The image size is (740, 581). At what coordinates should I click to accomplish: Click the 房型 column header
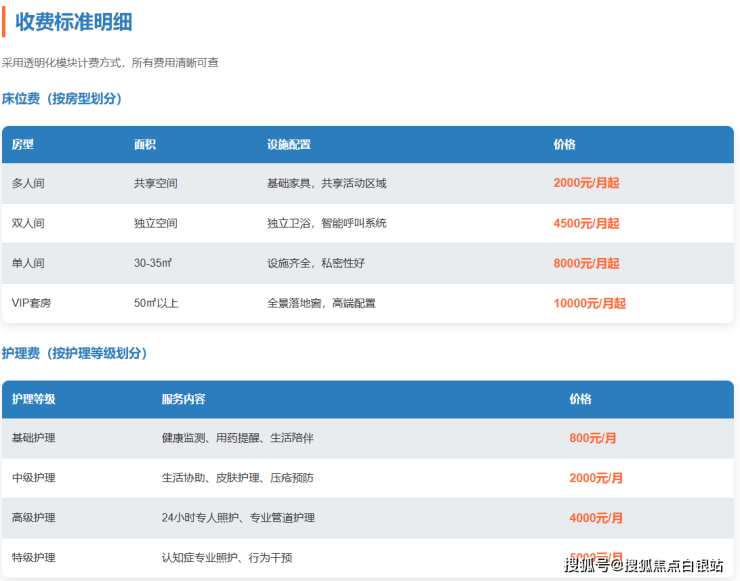pos(23,145)
